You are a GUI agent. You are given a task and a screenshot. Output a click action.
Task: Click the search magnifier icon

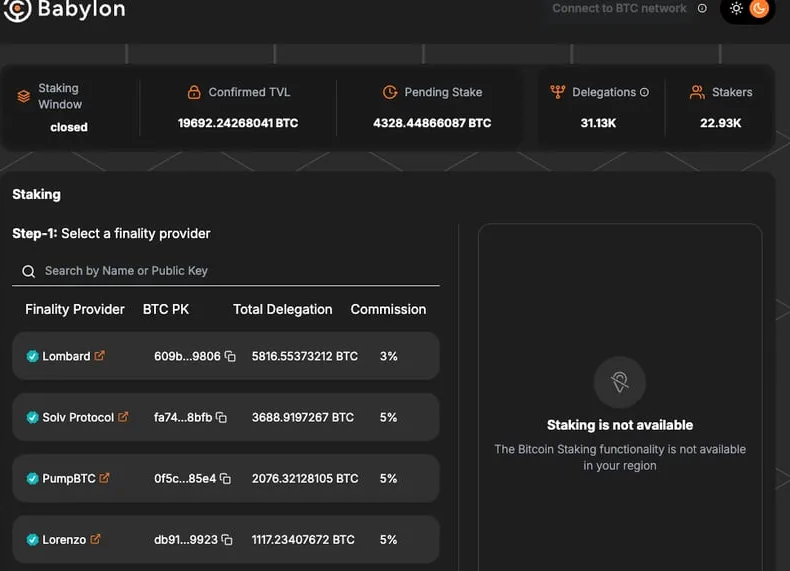pyautogui.click(x=29, y=272)
